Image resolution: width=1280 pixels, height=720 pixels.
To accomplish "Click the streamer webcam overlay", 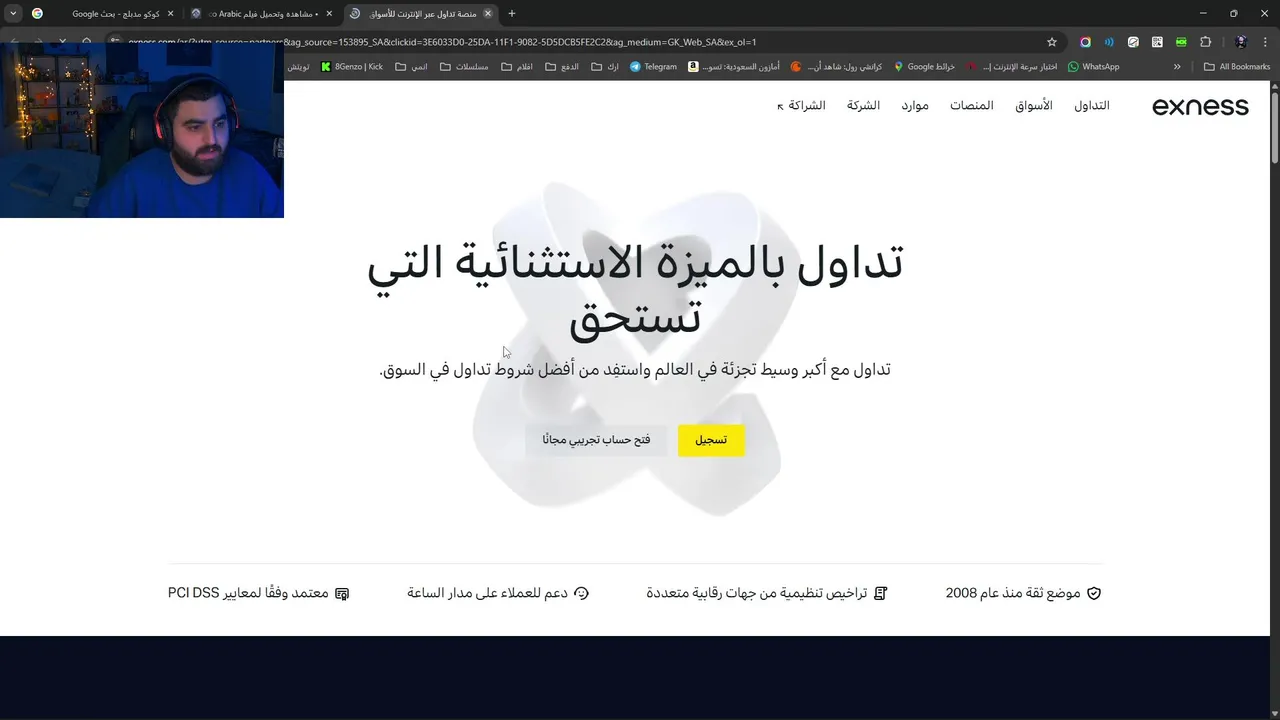I will (142, 131).
